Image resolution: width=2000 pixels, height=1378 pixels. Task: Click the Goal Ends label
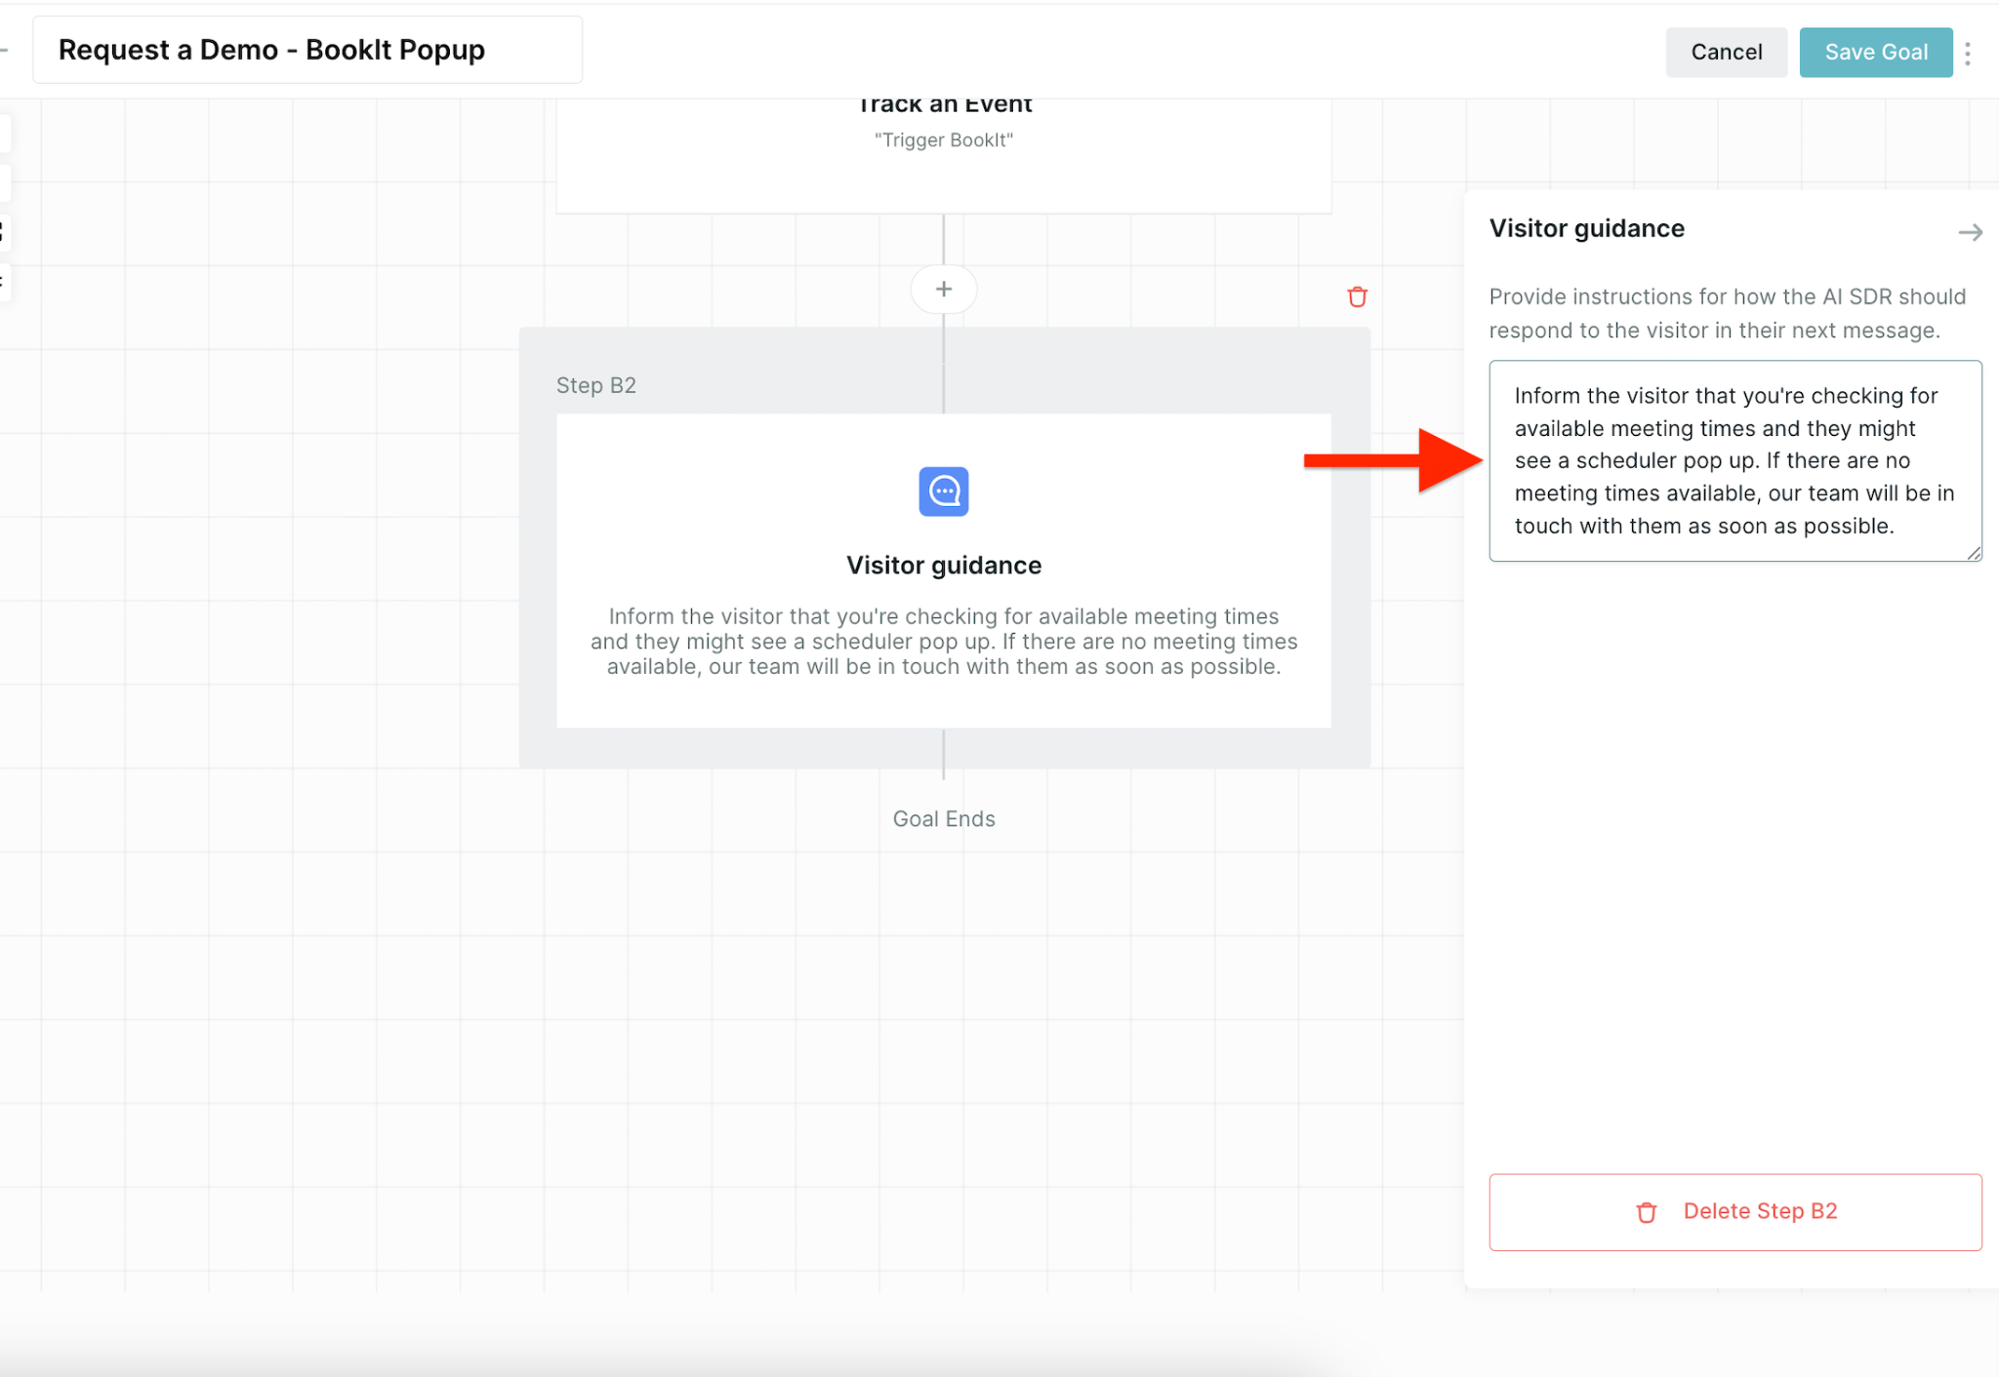(943, 819)
